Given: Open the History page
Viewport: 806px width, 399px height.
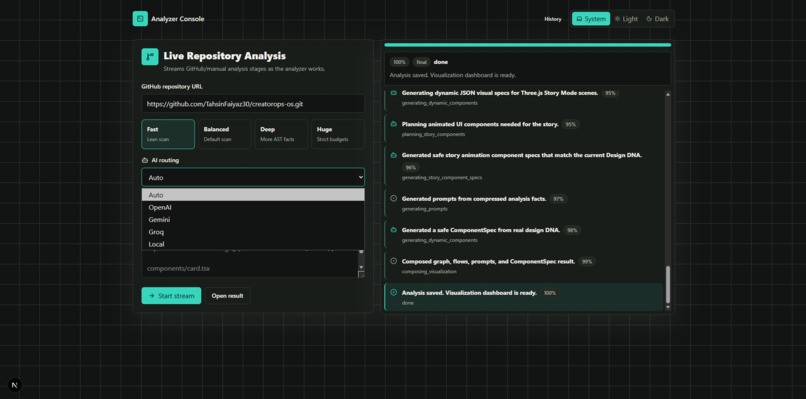Looking at the screenshot, I should point(553,19).
